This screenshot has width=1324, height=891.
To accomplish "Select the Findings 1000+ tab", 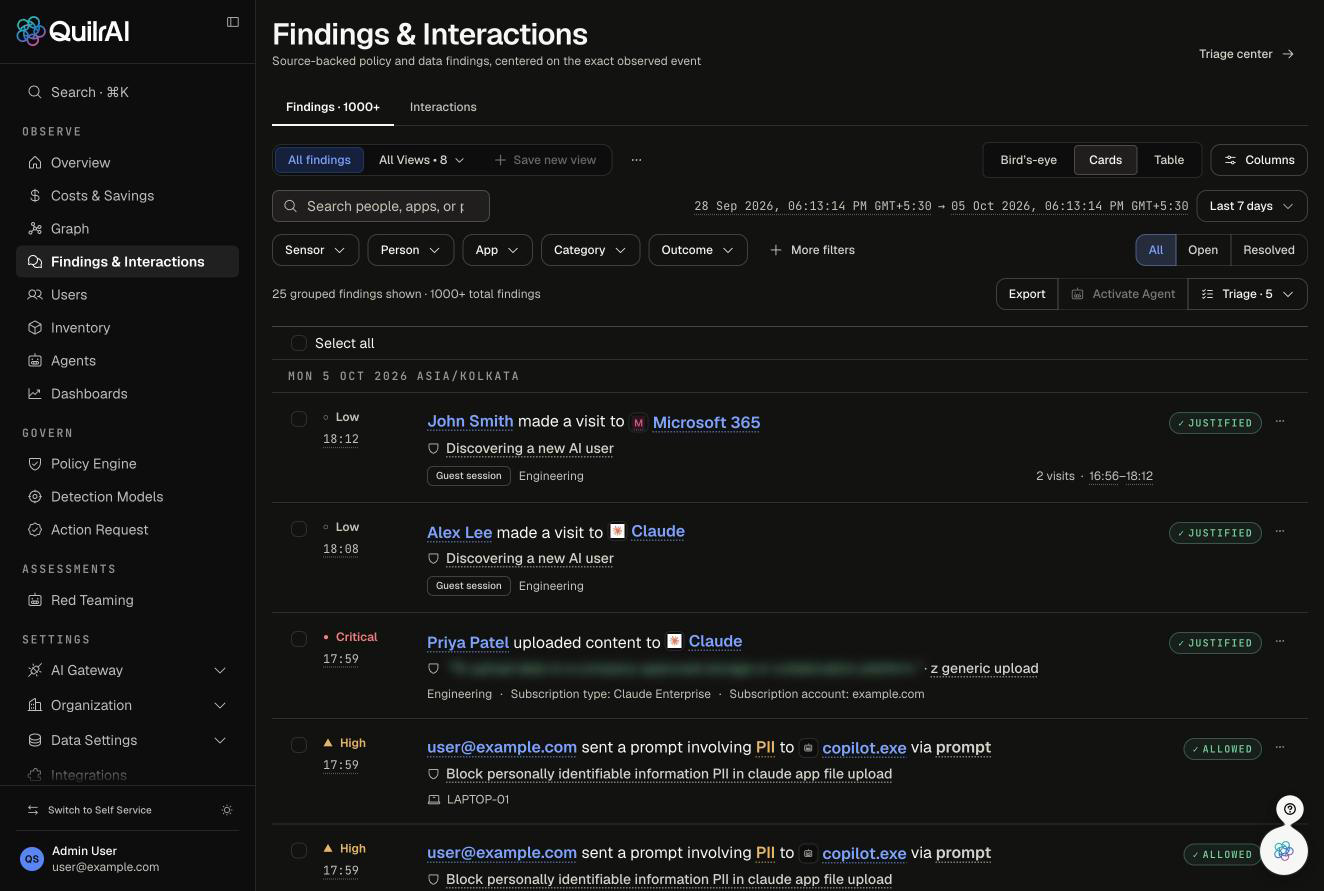I will coord(333,107).
